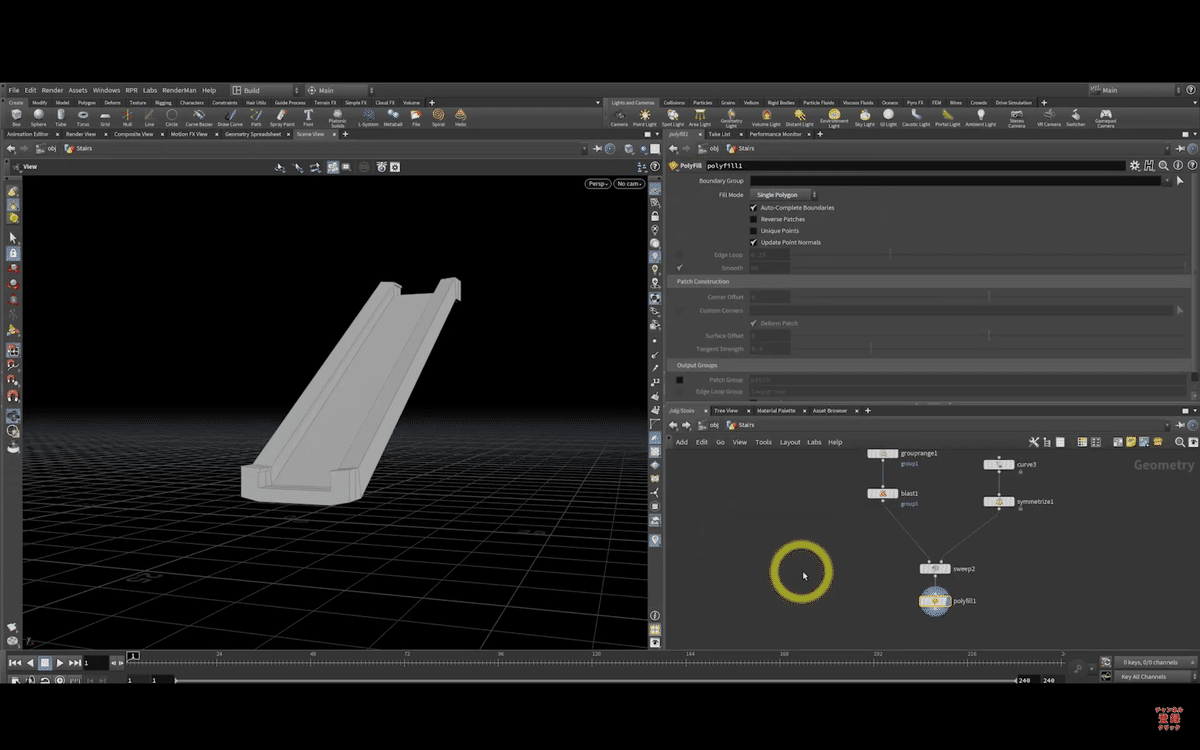This screenshot has height=750, width=1200.
Task: Select the Platonic Solids shelf tool
Action: point(337,118)
